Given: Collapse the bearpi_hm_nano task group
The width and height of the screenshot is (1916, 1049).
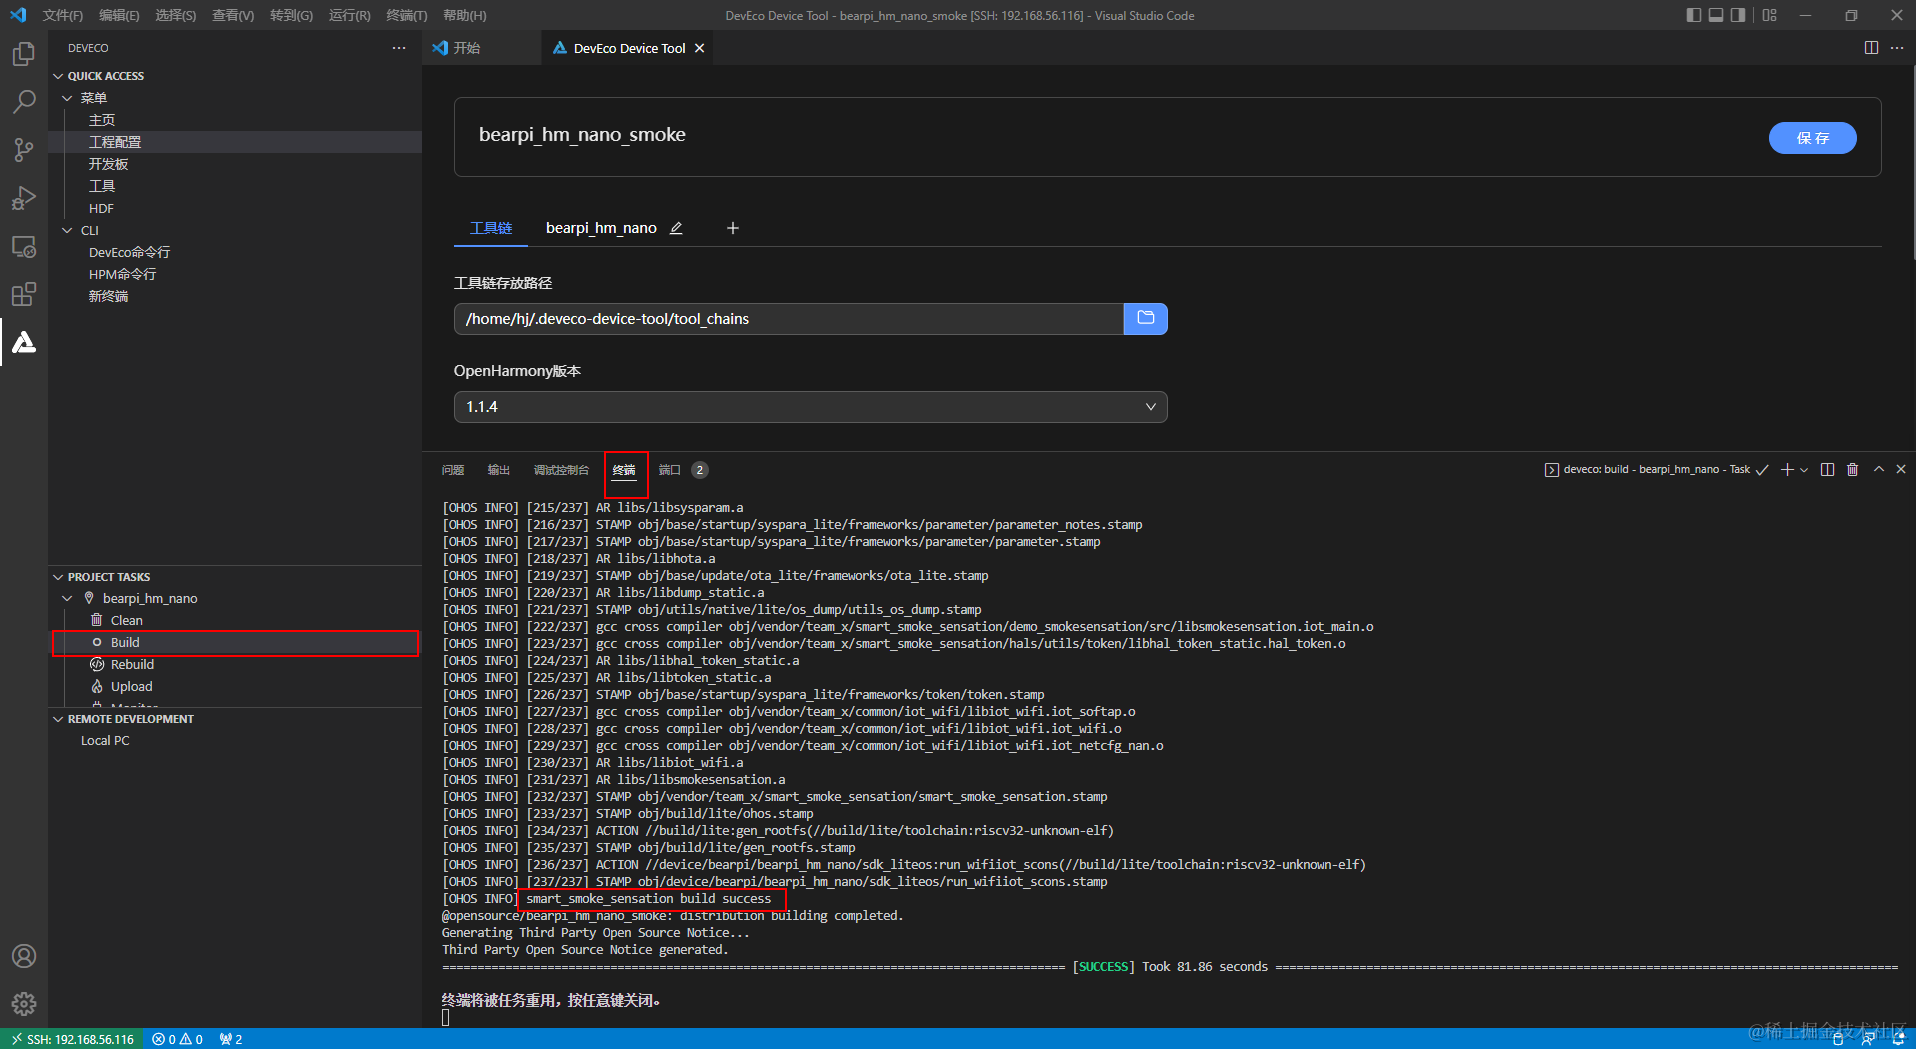Looking at the screenshot, I should [x=67, y=598].
